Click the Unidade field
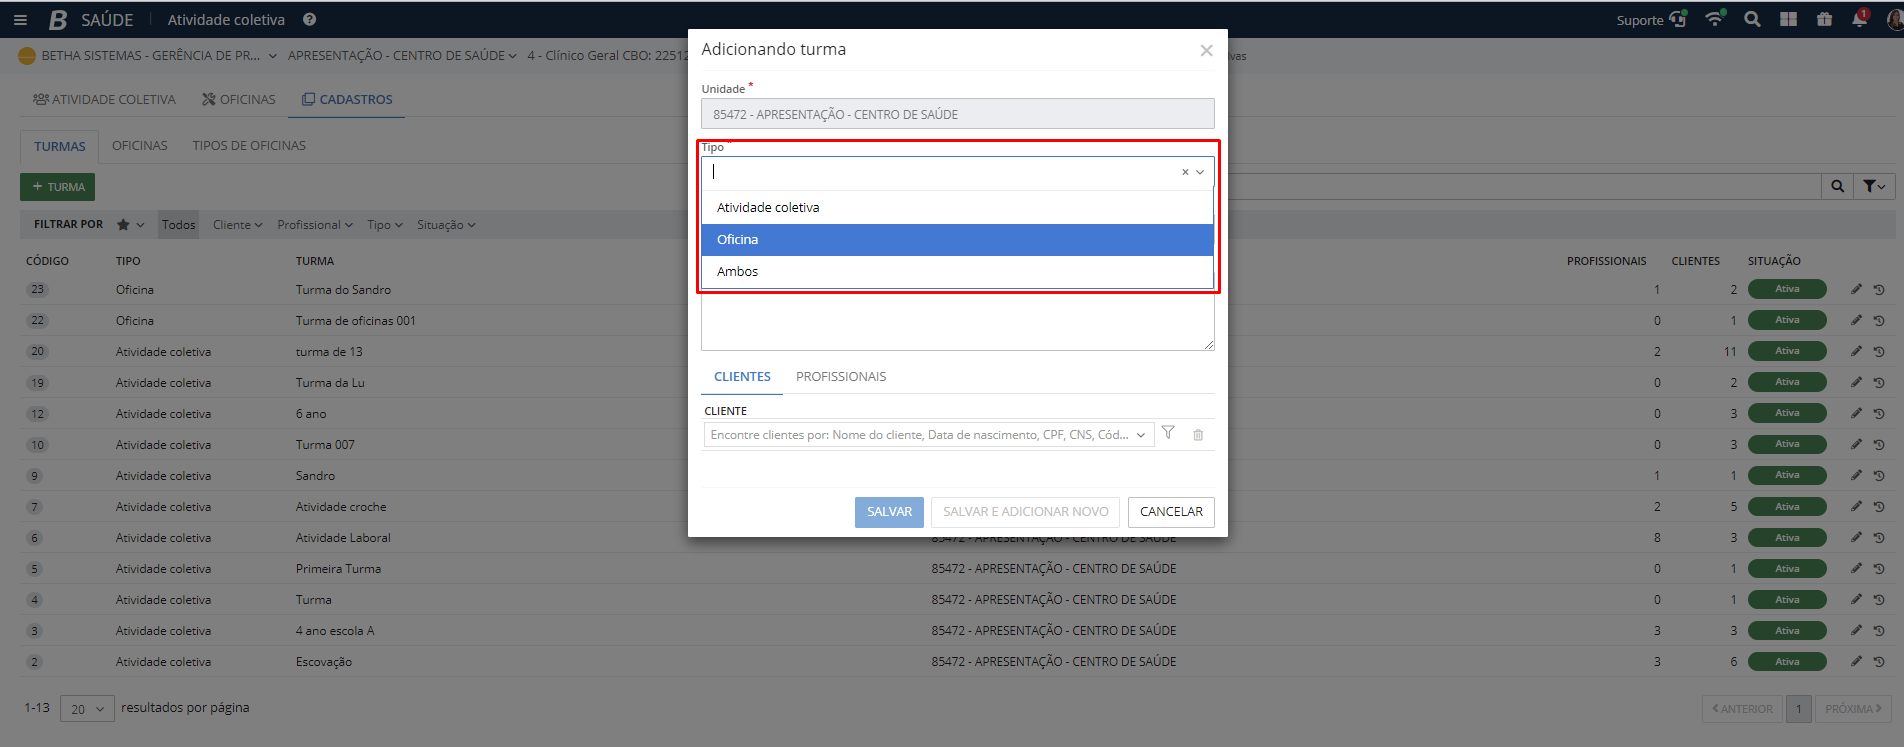Viewport: 1904px width, 747px height. (957, 114)
